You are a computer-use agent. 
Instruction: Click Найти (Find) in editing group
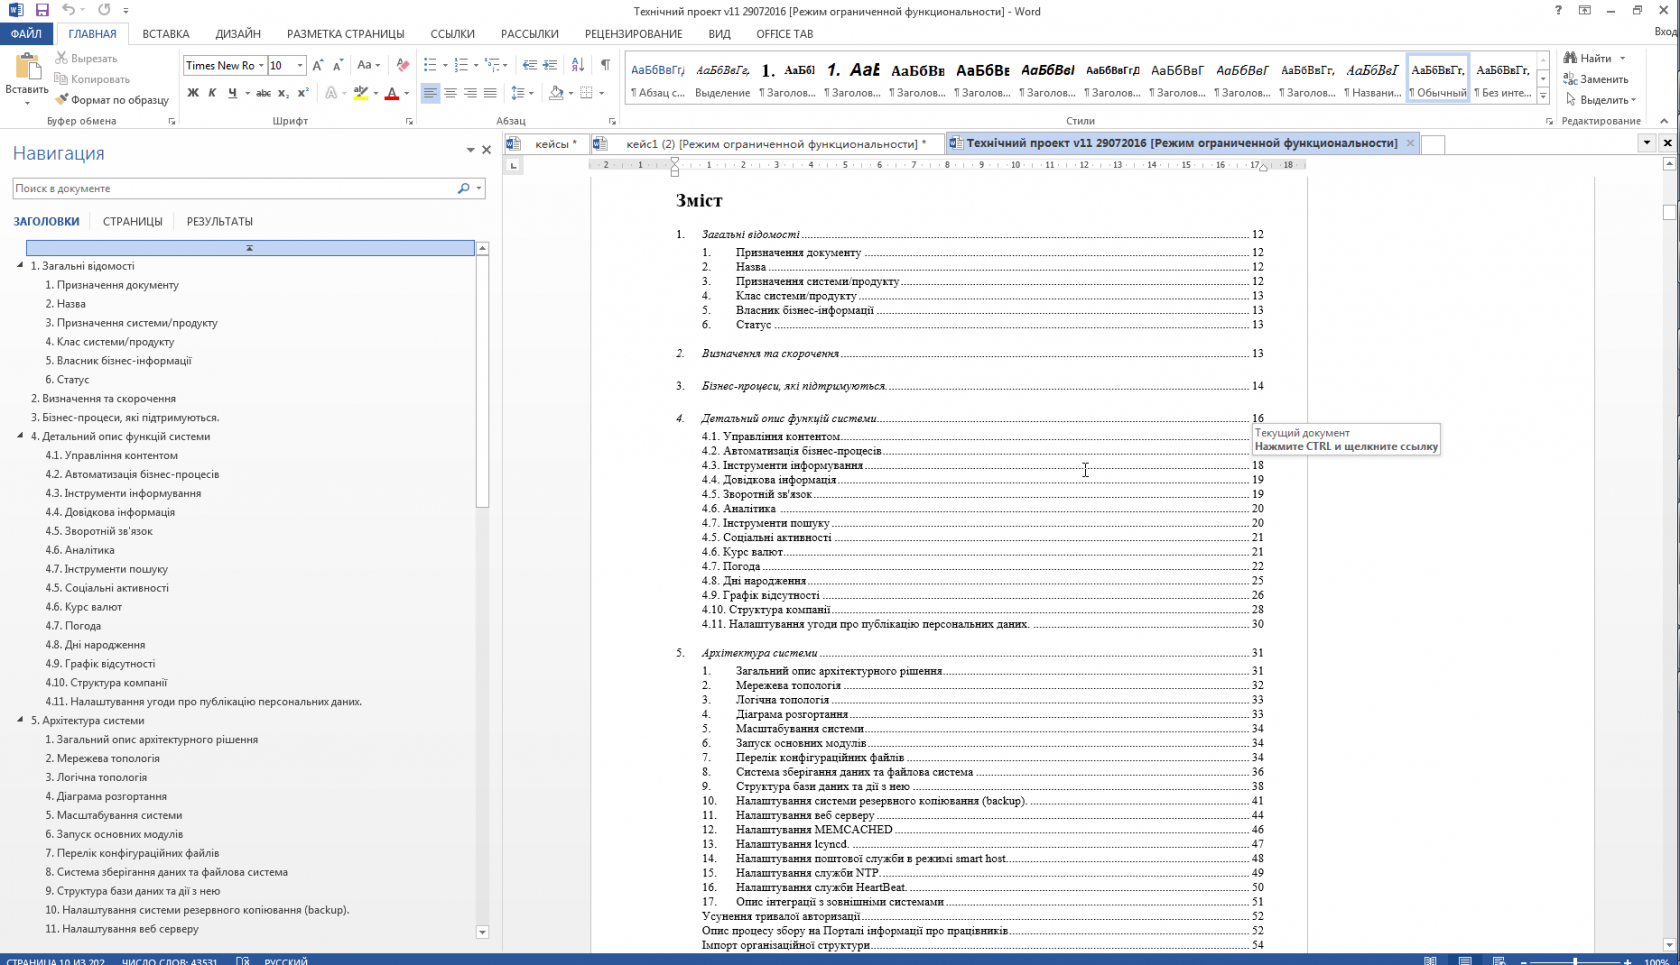tap(1595, 58)
